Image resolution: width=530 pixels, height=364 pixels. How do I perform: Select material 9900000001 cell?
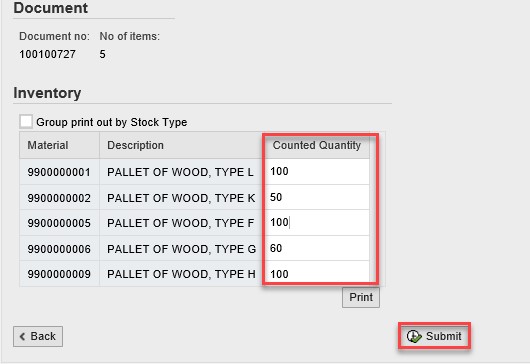(x=59, y=172)
